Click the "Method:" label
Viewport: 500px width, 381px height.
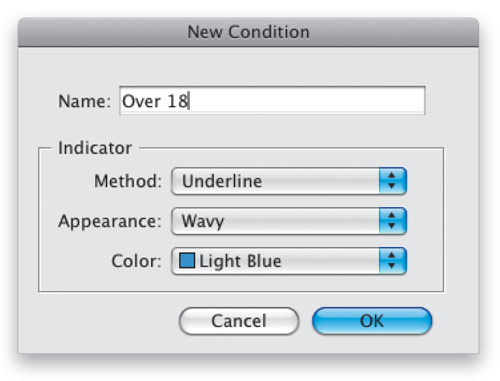(128, 181)
